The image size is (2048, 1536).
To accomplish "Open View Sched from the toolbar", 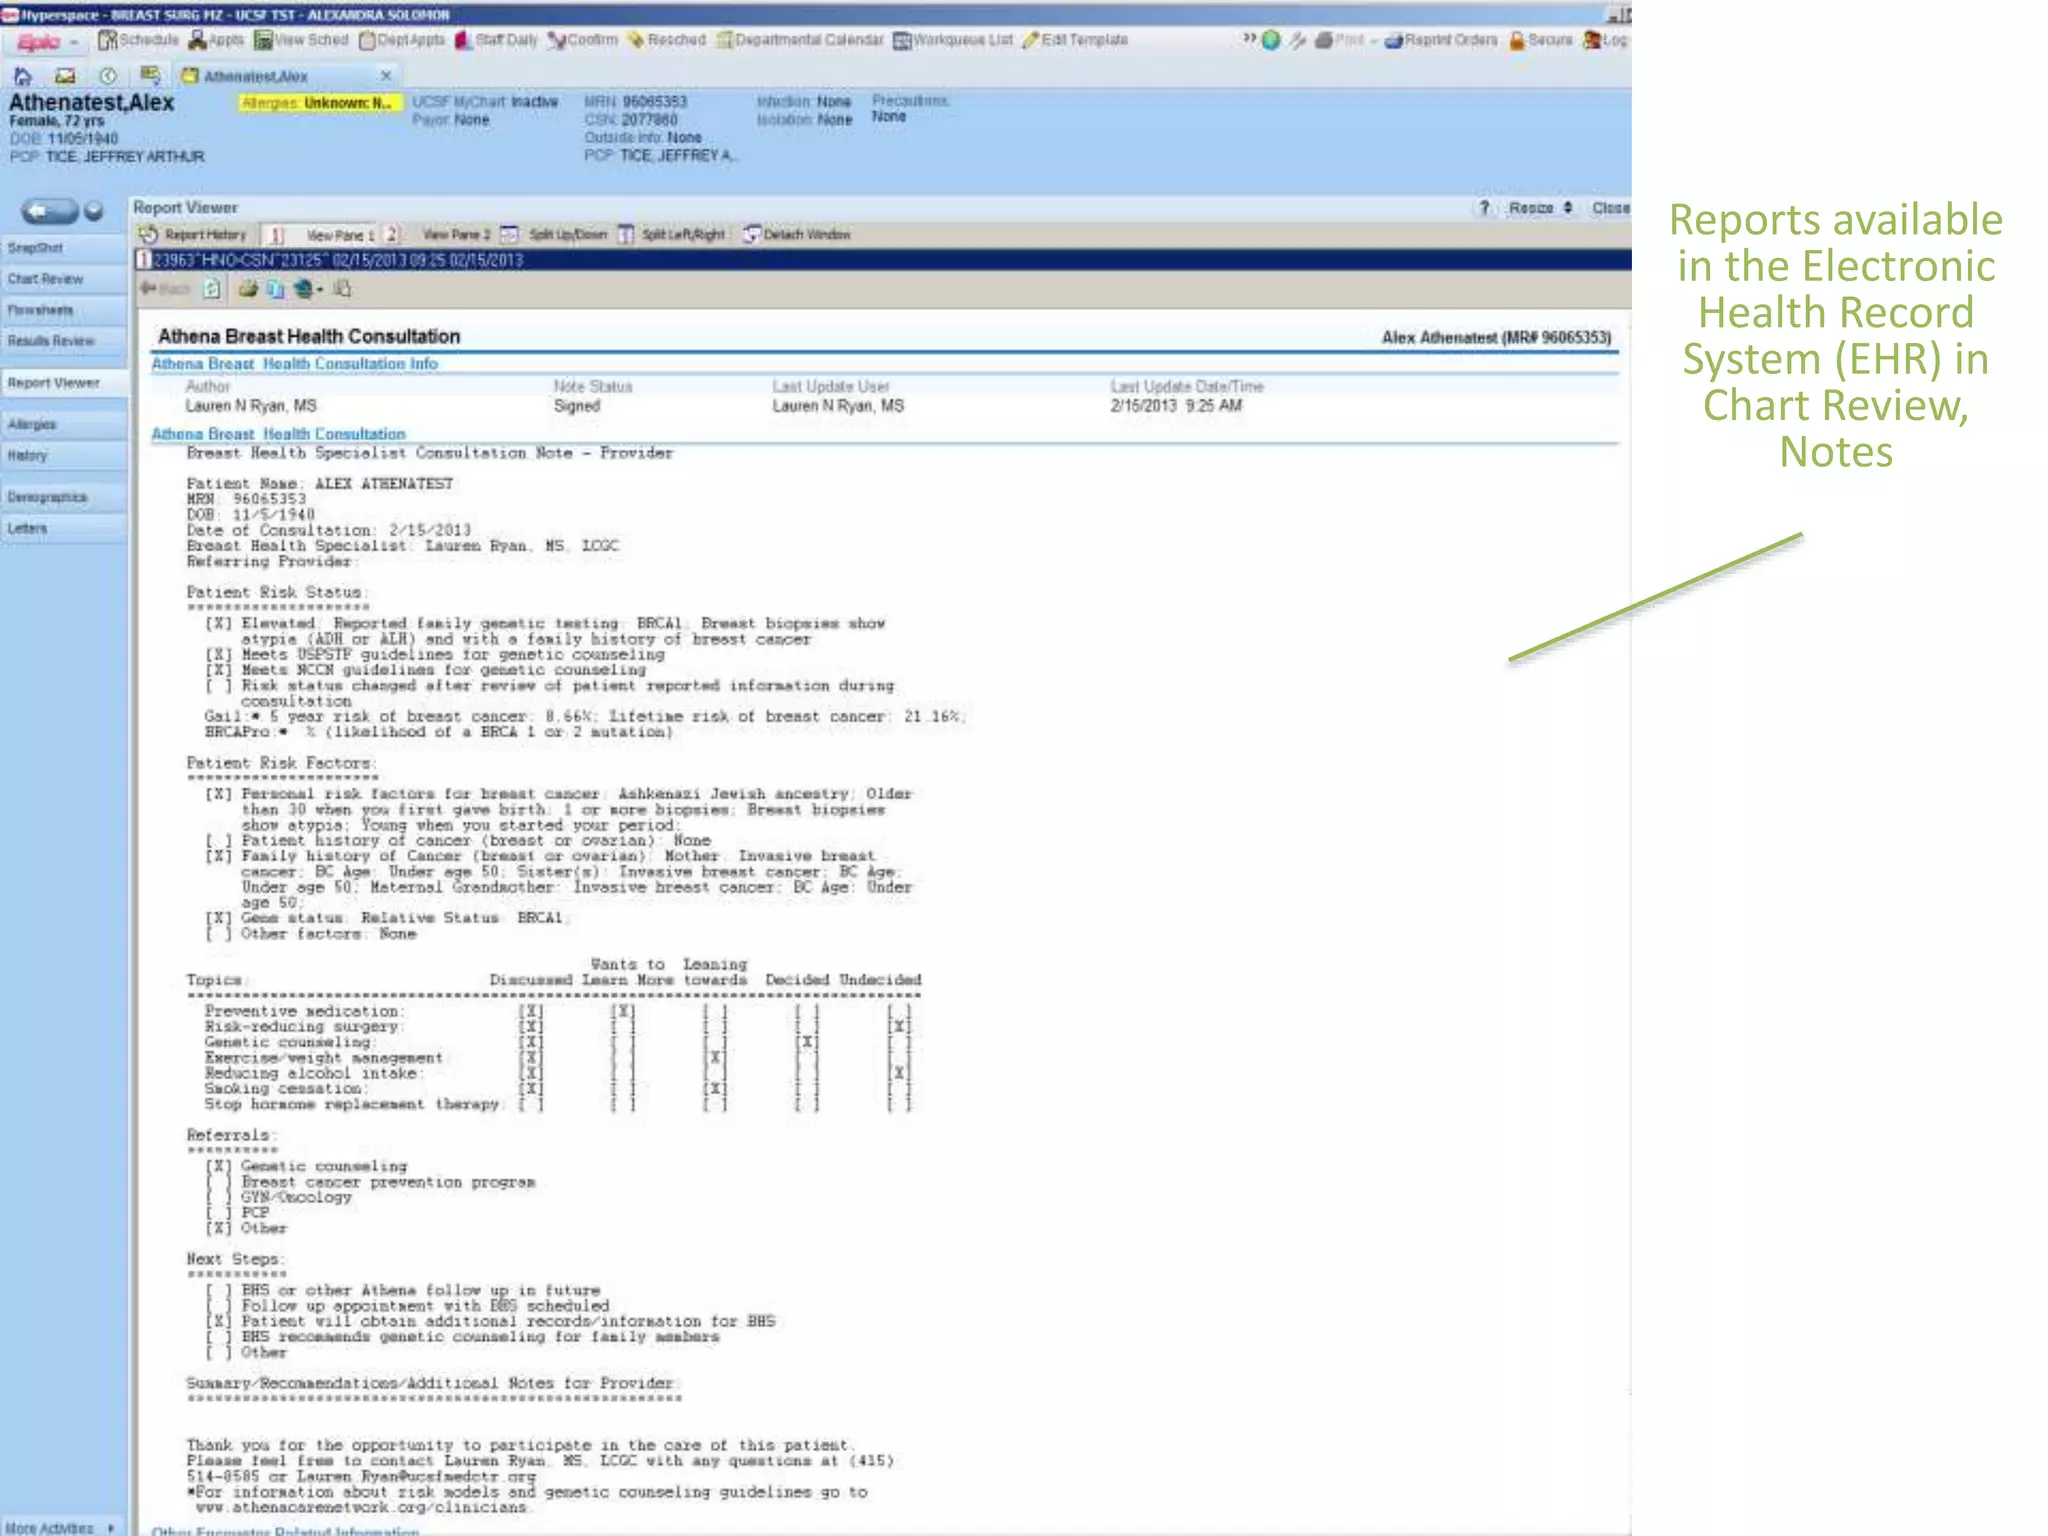I will [301, 40].
